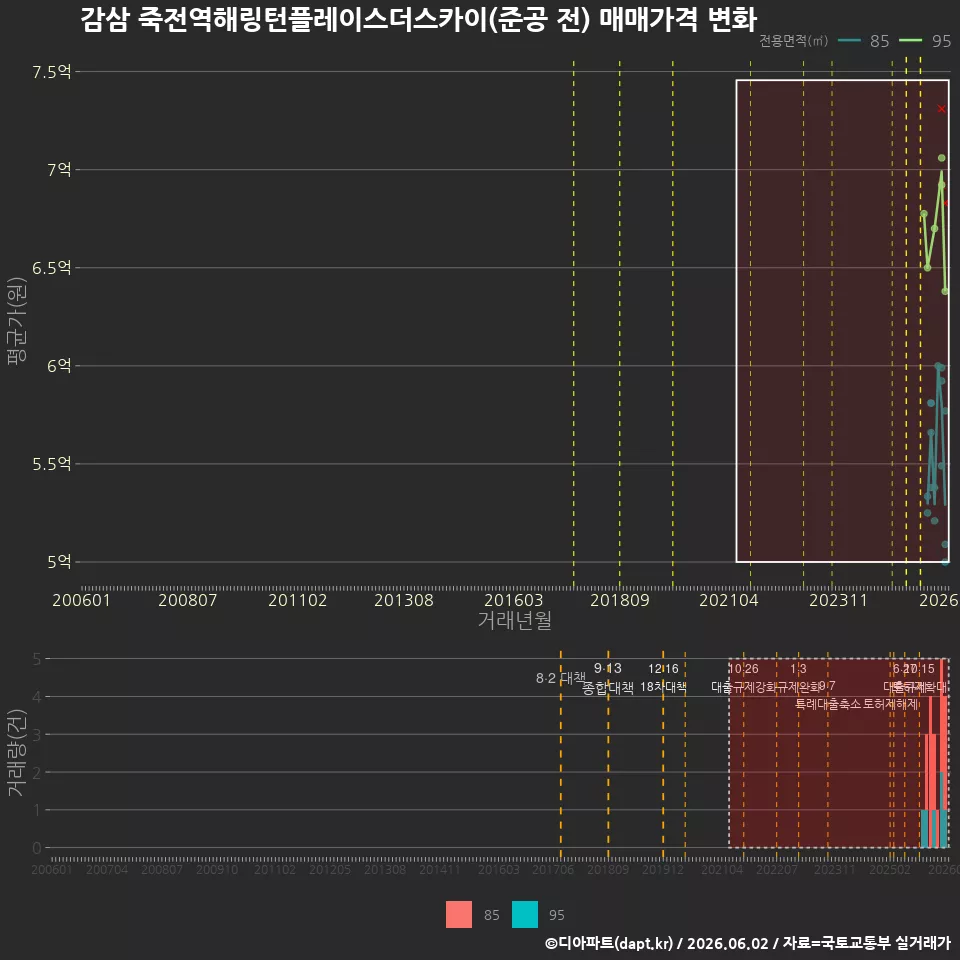Click the '18차대책' annotation label
Viewport: 960px width, 960px height.
[x=663, y=687]
